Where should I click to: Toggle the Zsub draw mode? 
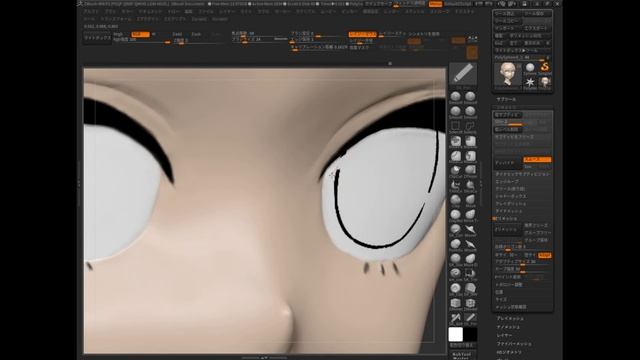click(x=196, y=34)
